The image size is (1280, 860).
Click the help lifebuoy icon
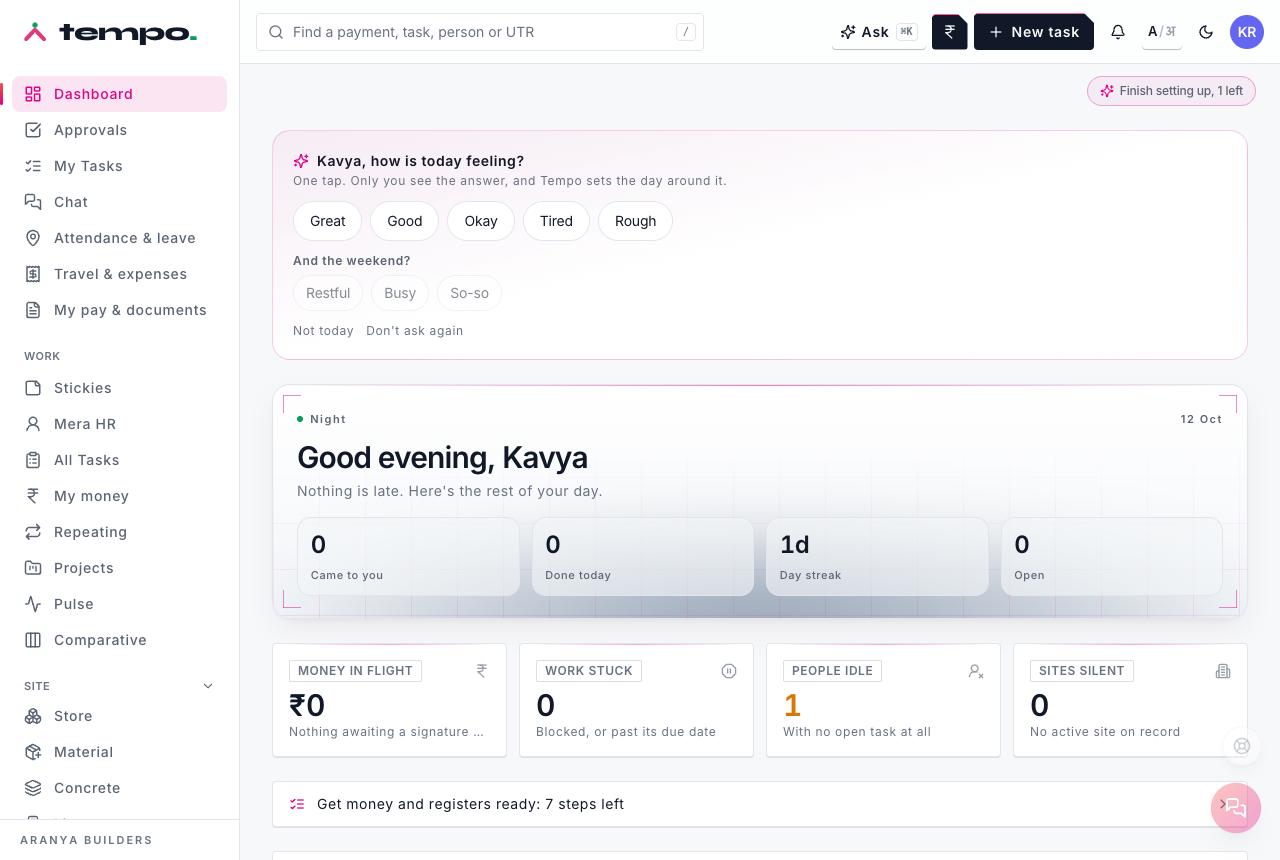[x=1242, y=745]
